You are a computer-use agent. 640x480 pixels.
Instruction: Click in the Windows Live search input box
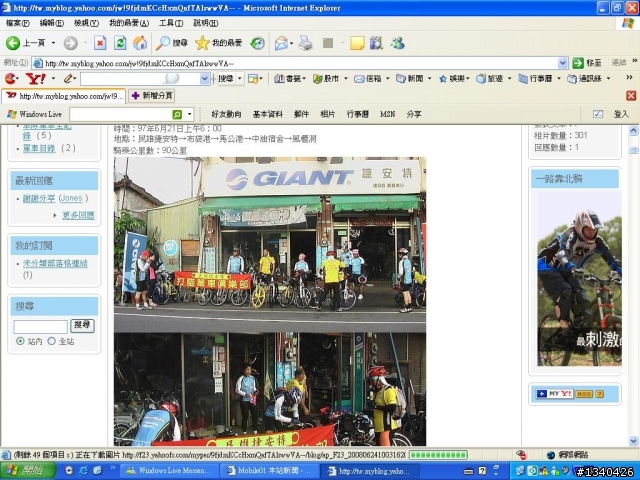(x=121, y=114)
